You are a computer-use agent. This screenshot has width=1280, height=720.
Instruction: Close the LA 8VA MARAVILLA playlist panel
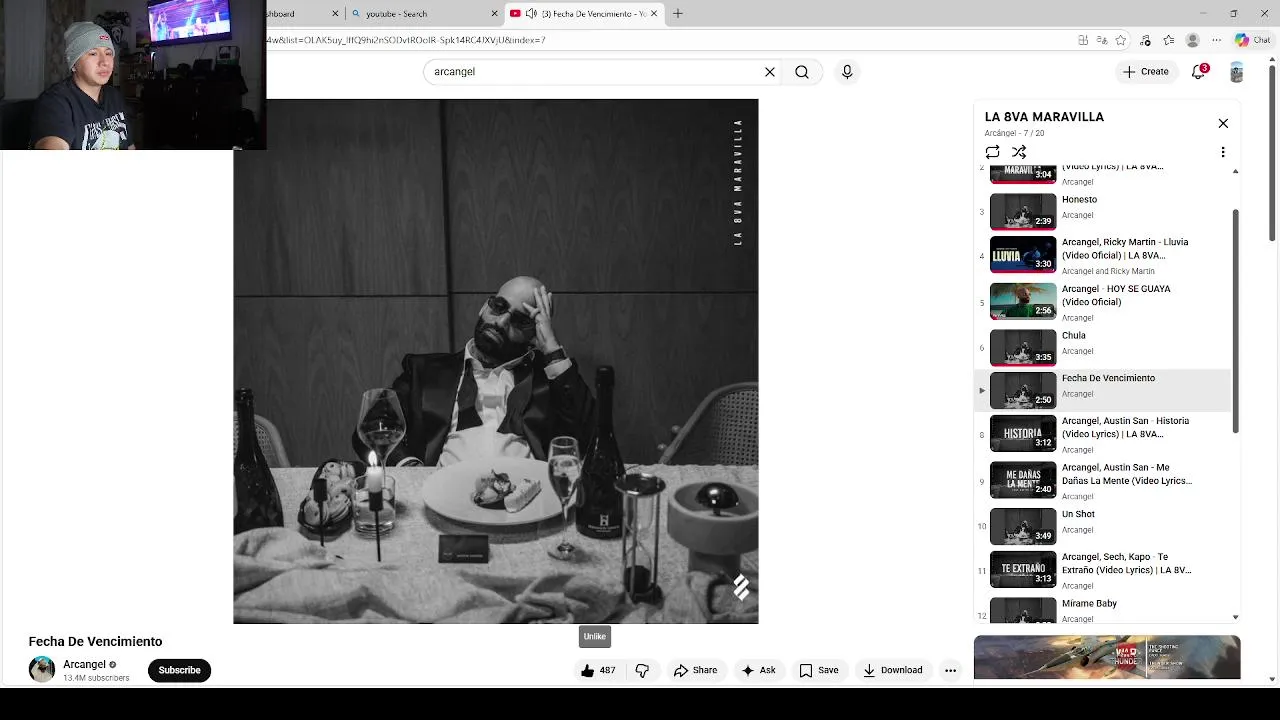pyautogui.click(x=1223, y=123)
